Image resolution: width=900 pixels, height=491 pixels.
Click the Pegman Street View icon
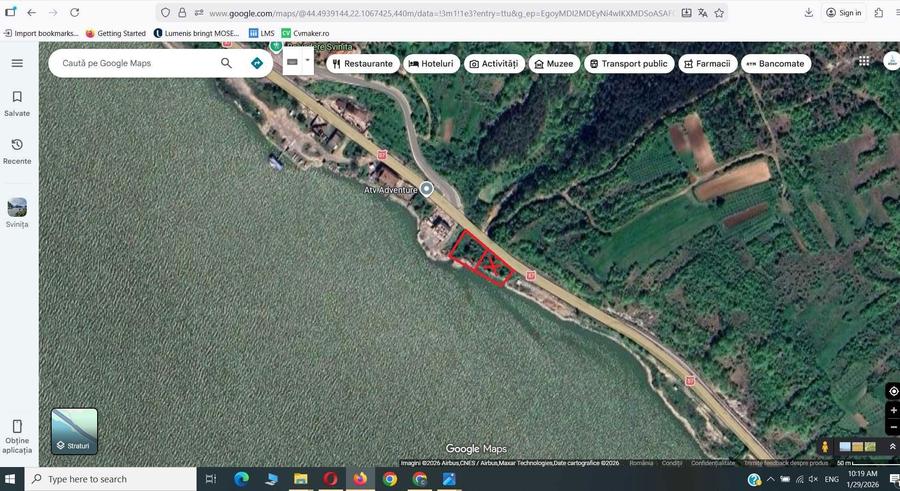click(x=825, y=447)
